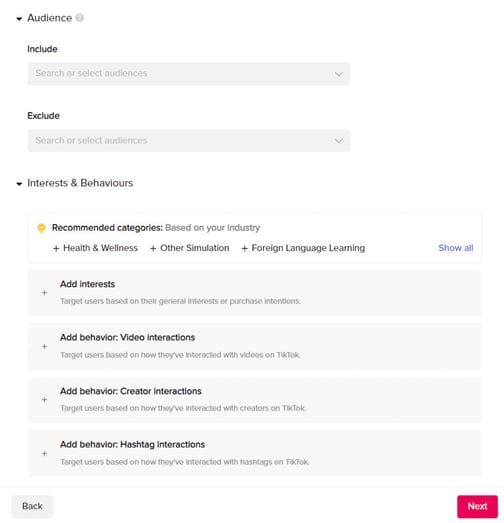Add Foreign Language Learning category
Image resolution: width=504 pixels, height=523 pixels.
tap(303, 248)
